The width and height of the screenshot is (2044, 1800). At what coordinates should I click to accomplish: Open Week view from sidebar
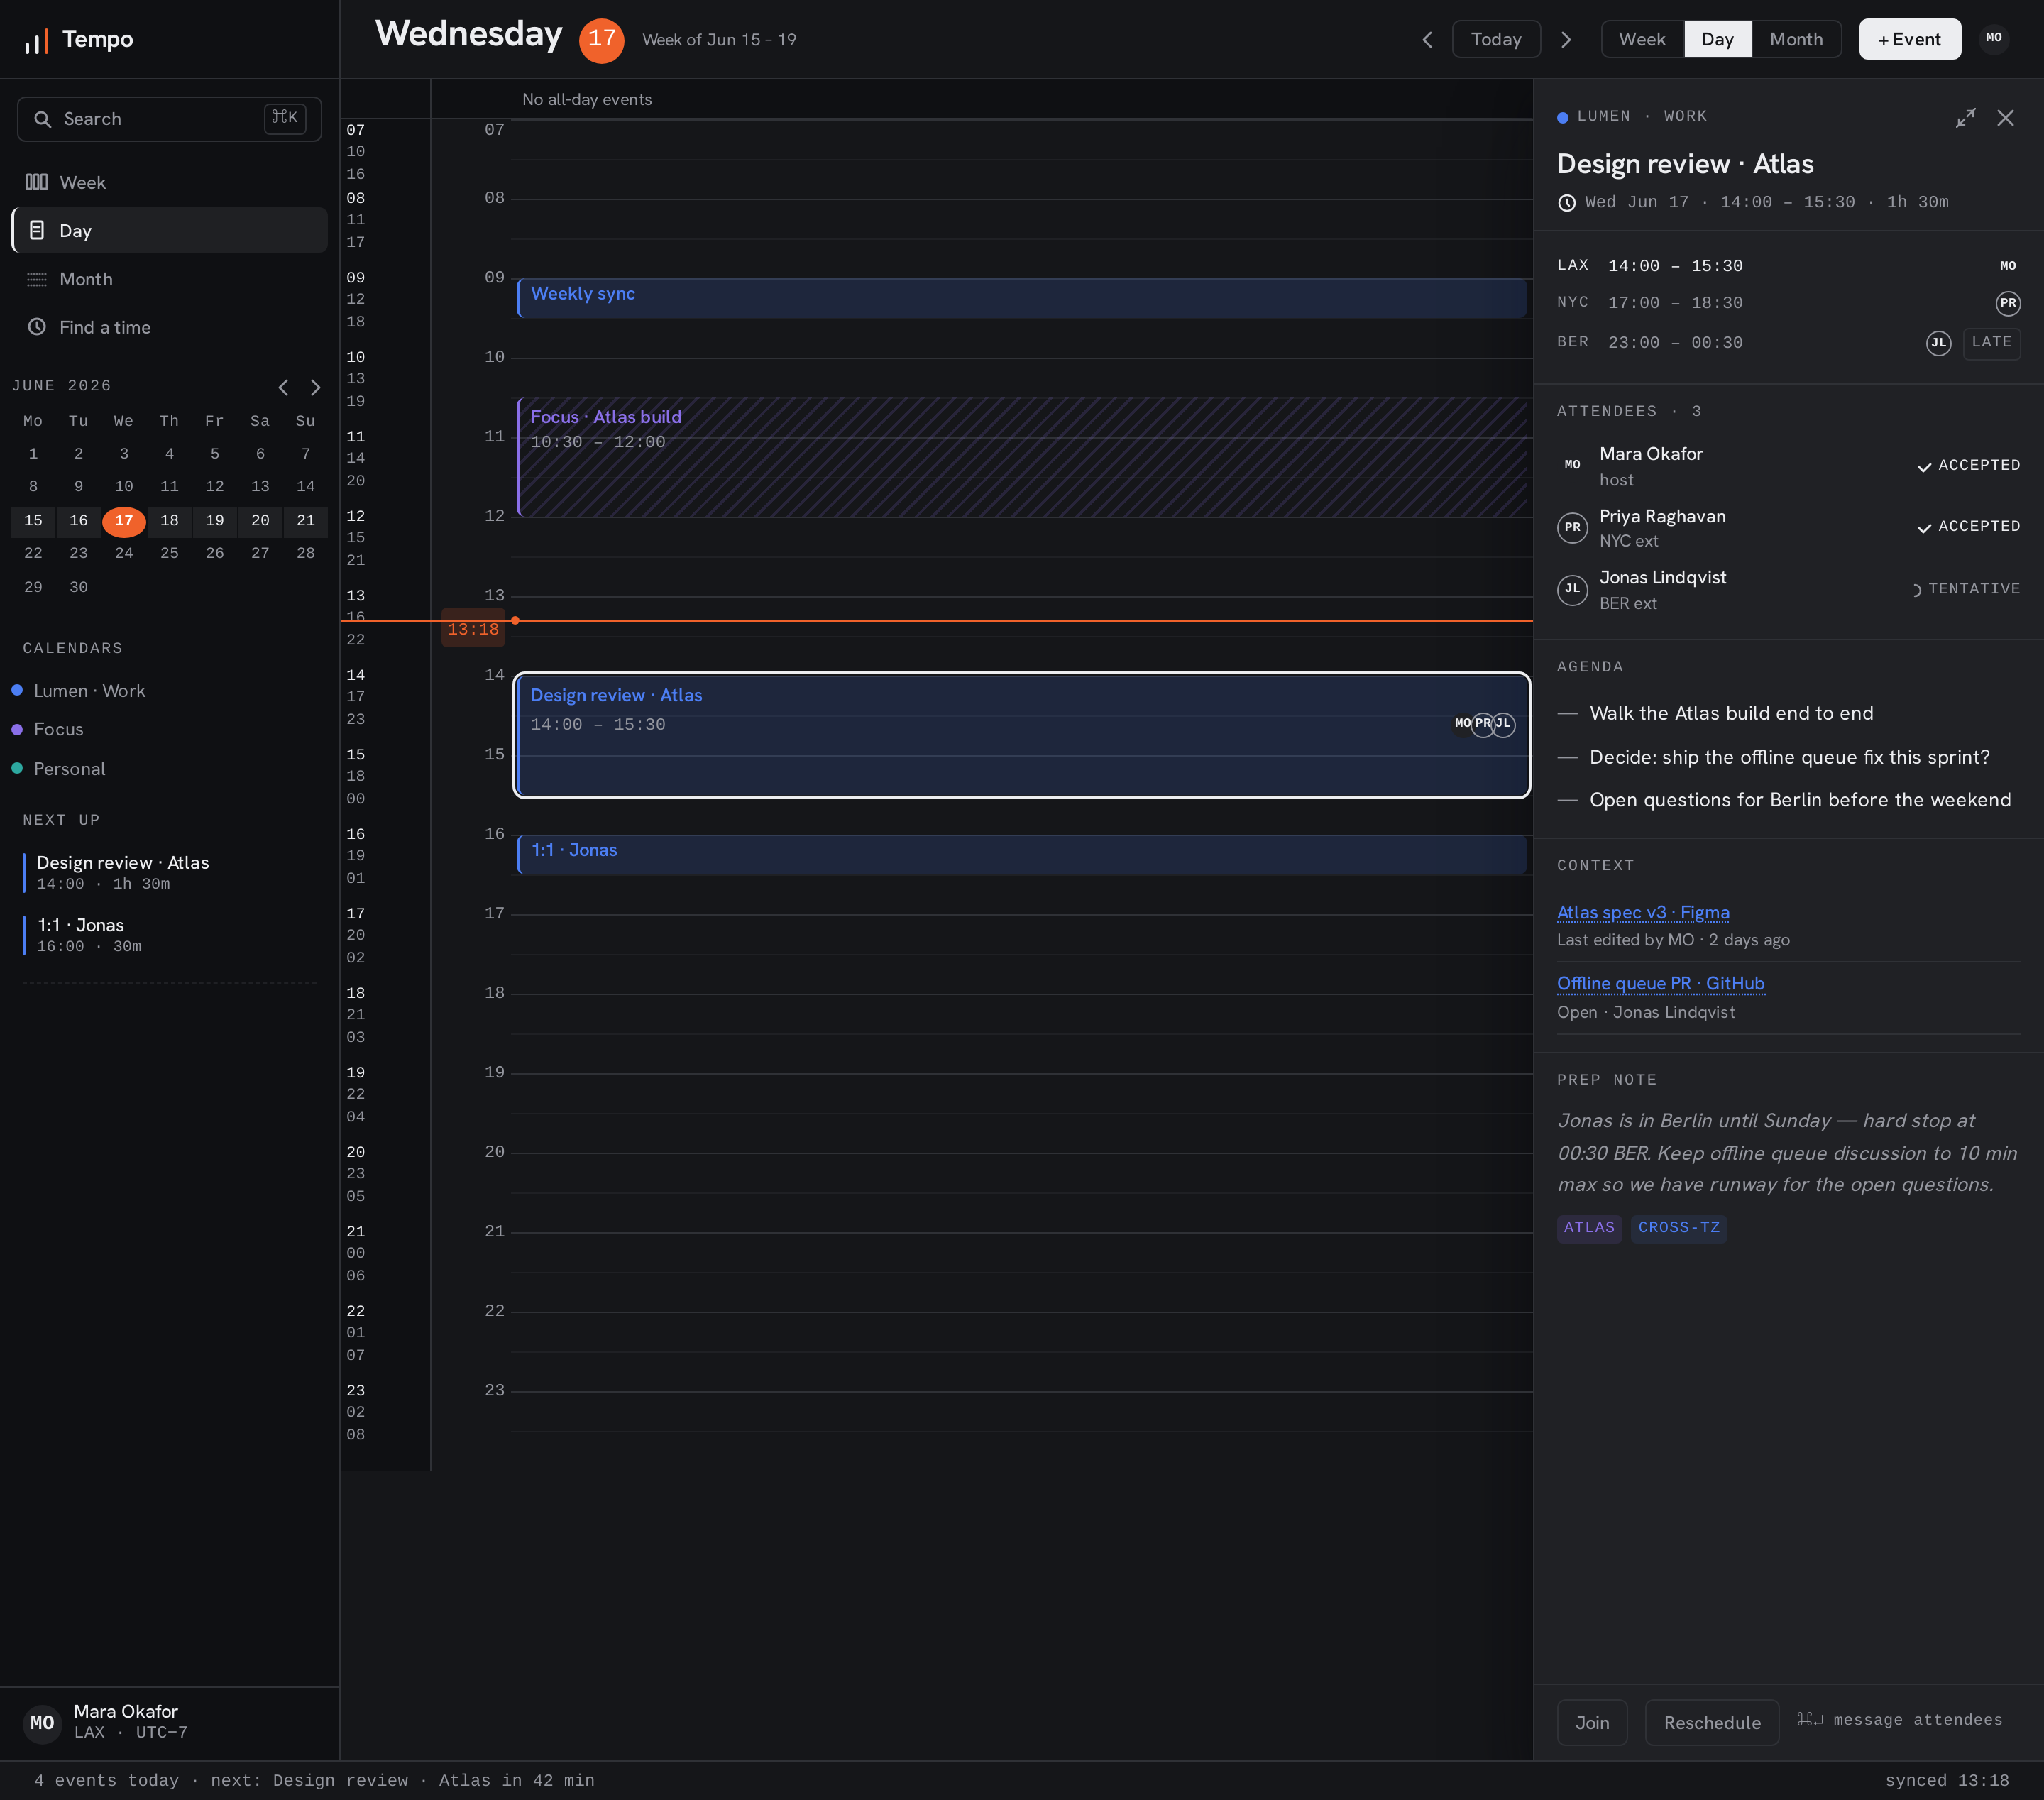pyautogui.click(x=169, y=182)
